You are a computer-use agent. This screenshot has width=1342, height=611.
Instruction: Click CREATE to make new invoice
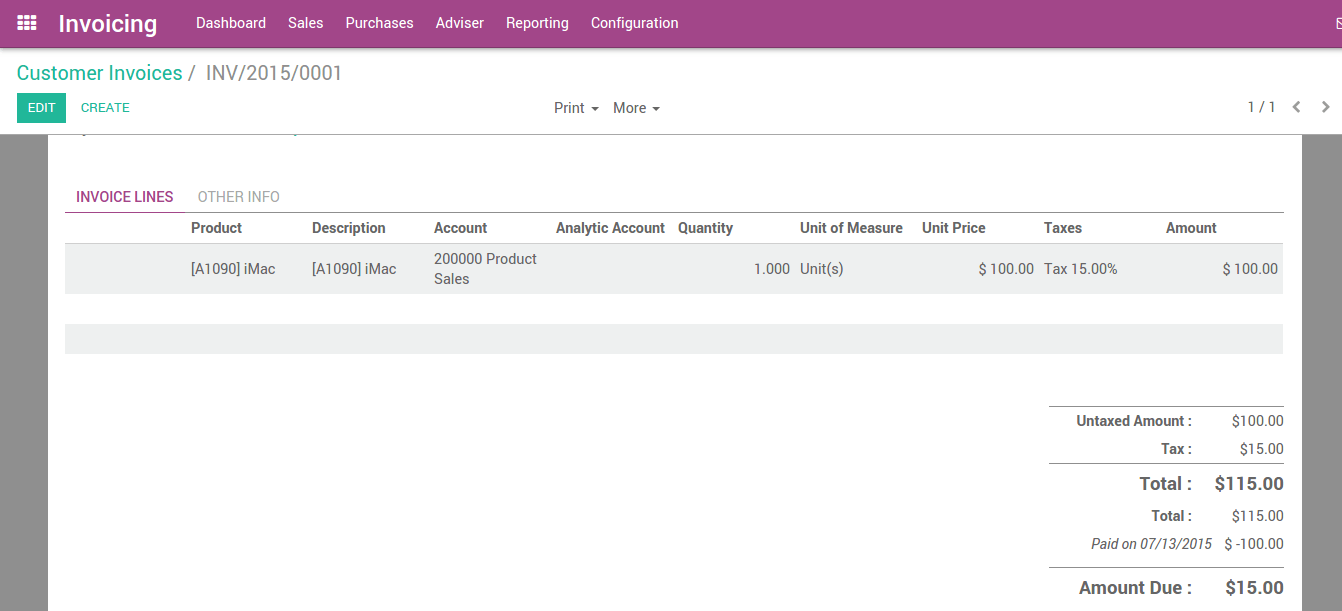[x=105, y=107]
